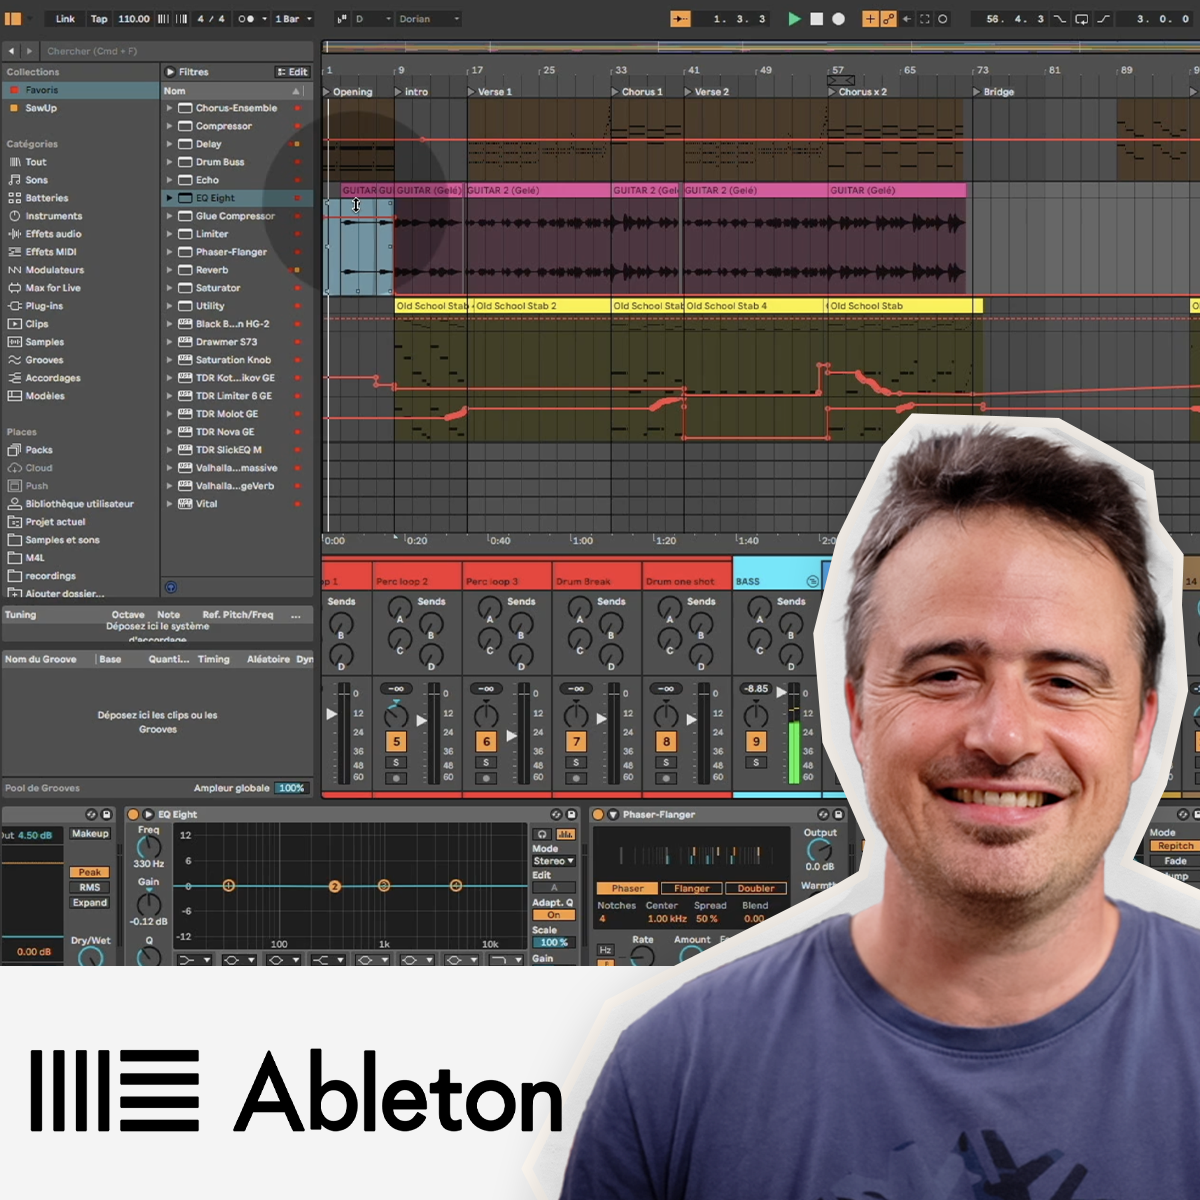Click the Tap tempo button

(x=100, y=18)
